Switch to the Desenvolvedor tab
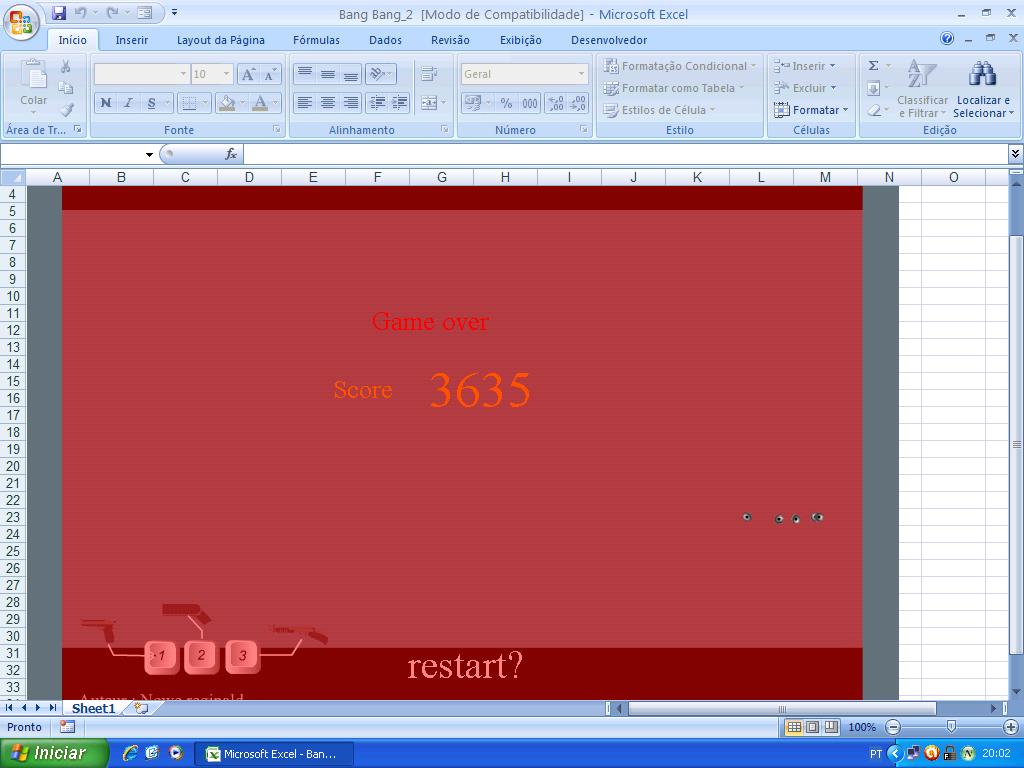This screenshot has height=768, width=1024. tap(608, 40)
